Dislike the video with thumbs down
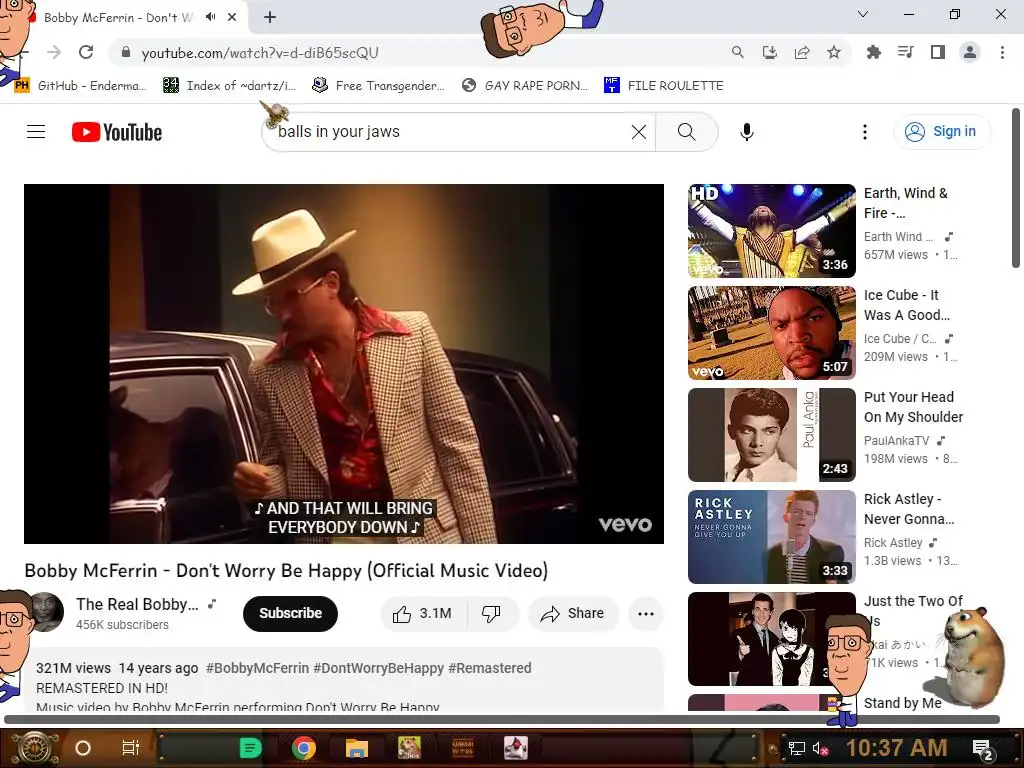1024x768 pixels. [x=491, y=613]
